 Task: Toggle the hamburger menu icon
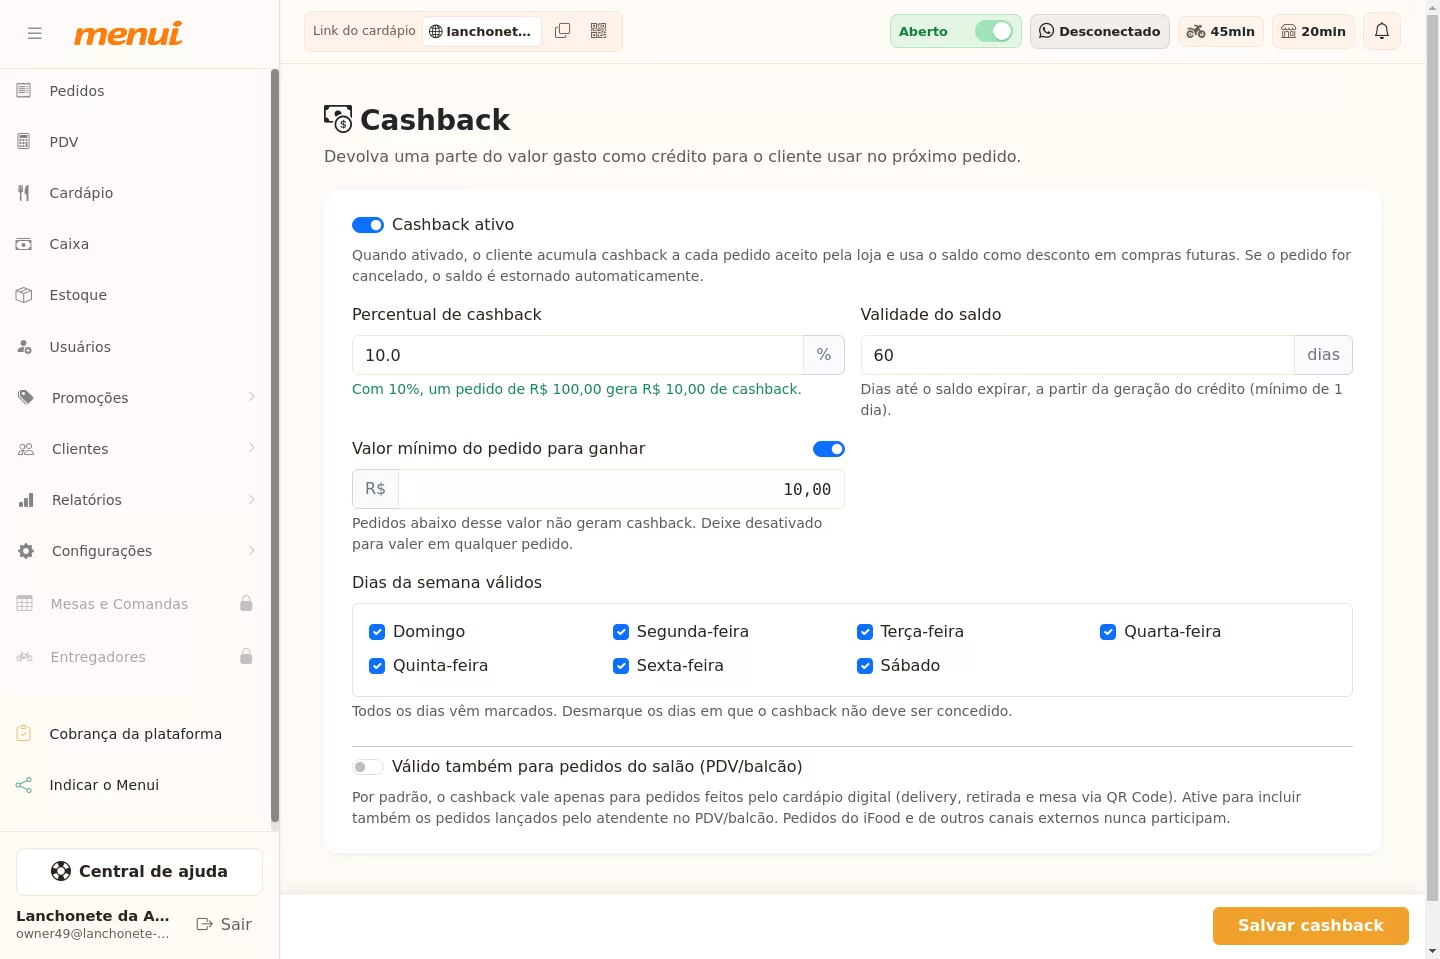(35, 33)
